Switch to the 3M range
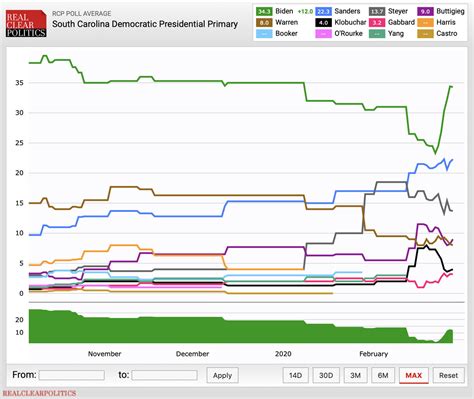 coord(355,375)
